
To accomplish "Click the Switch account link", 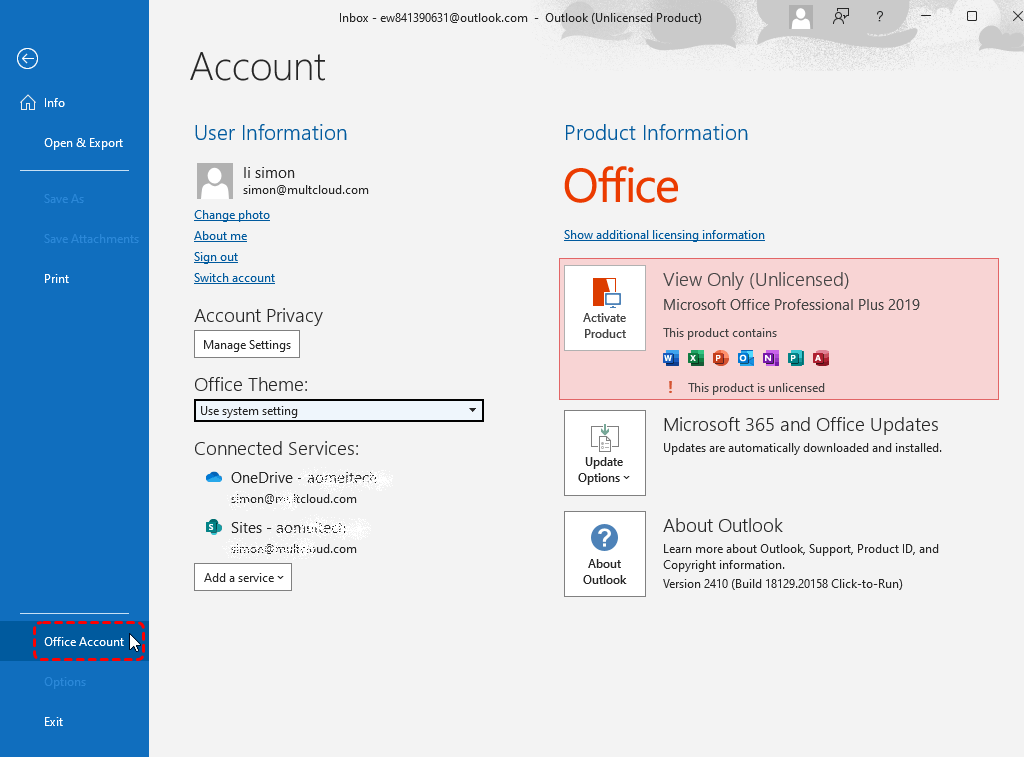I will click(234, 278).
